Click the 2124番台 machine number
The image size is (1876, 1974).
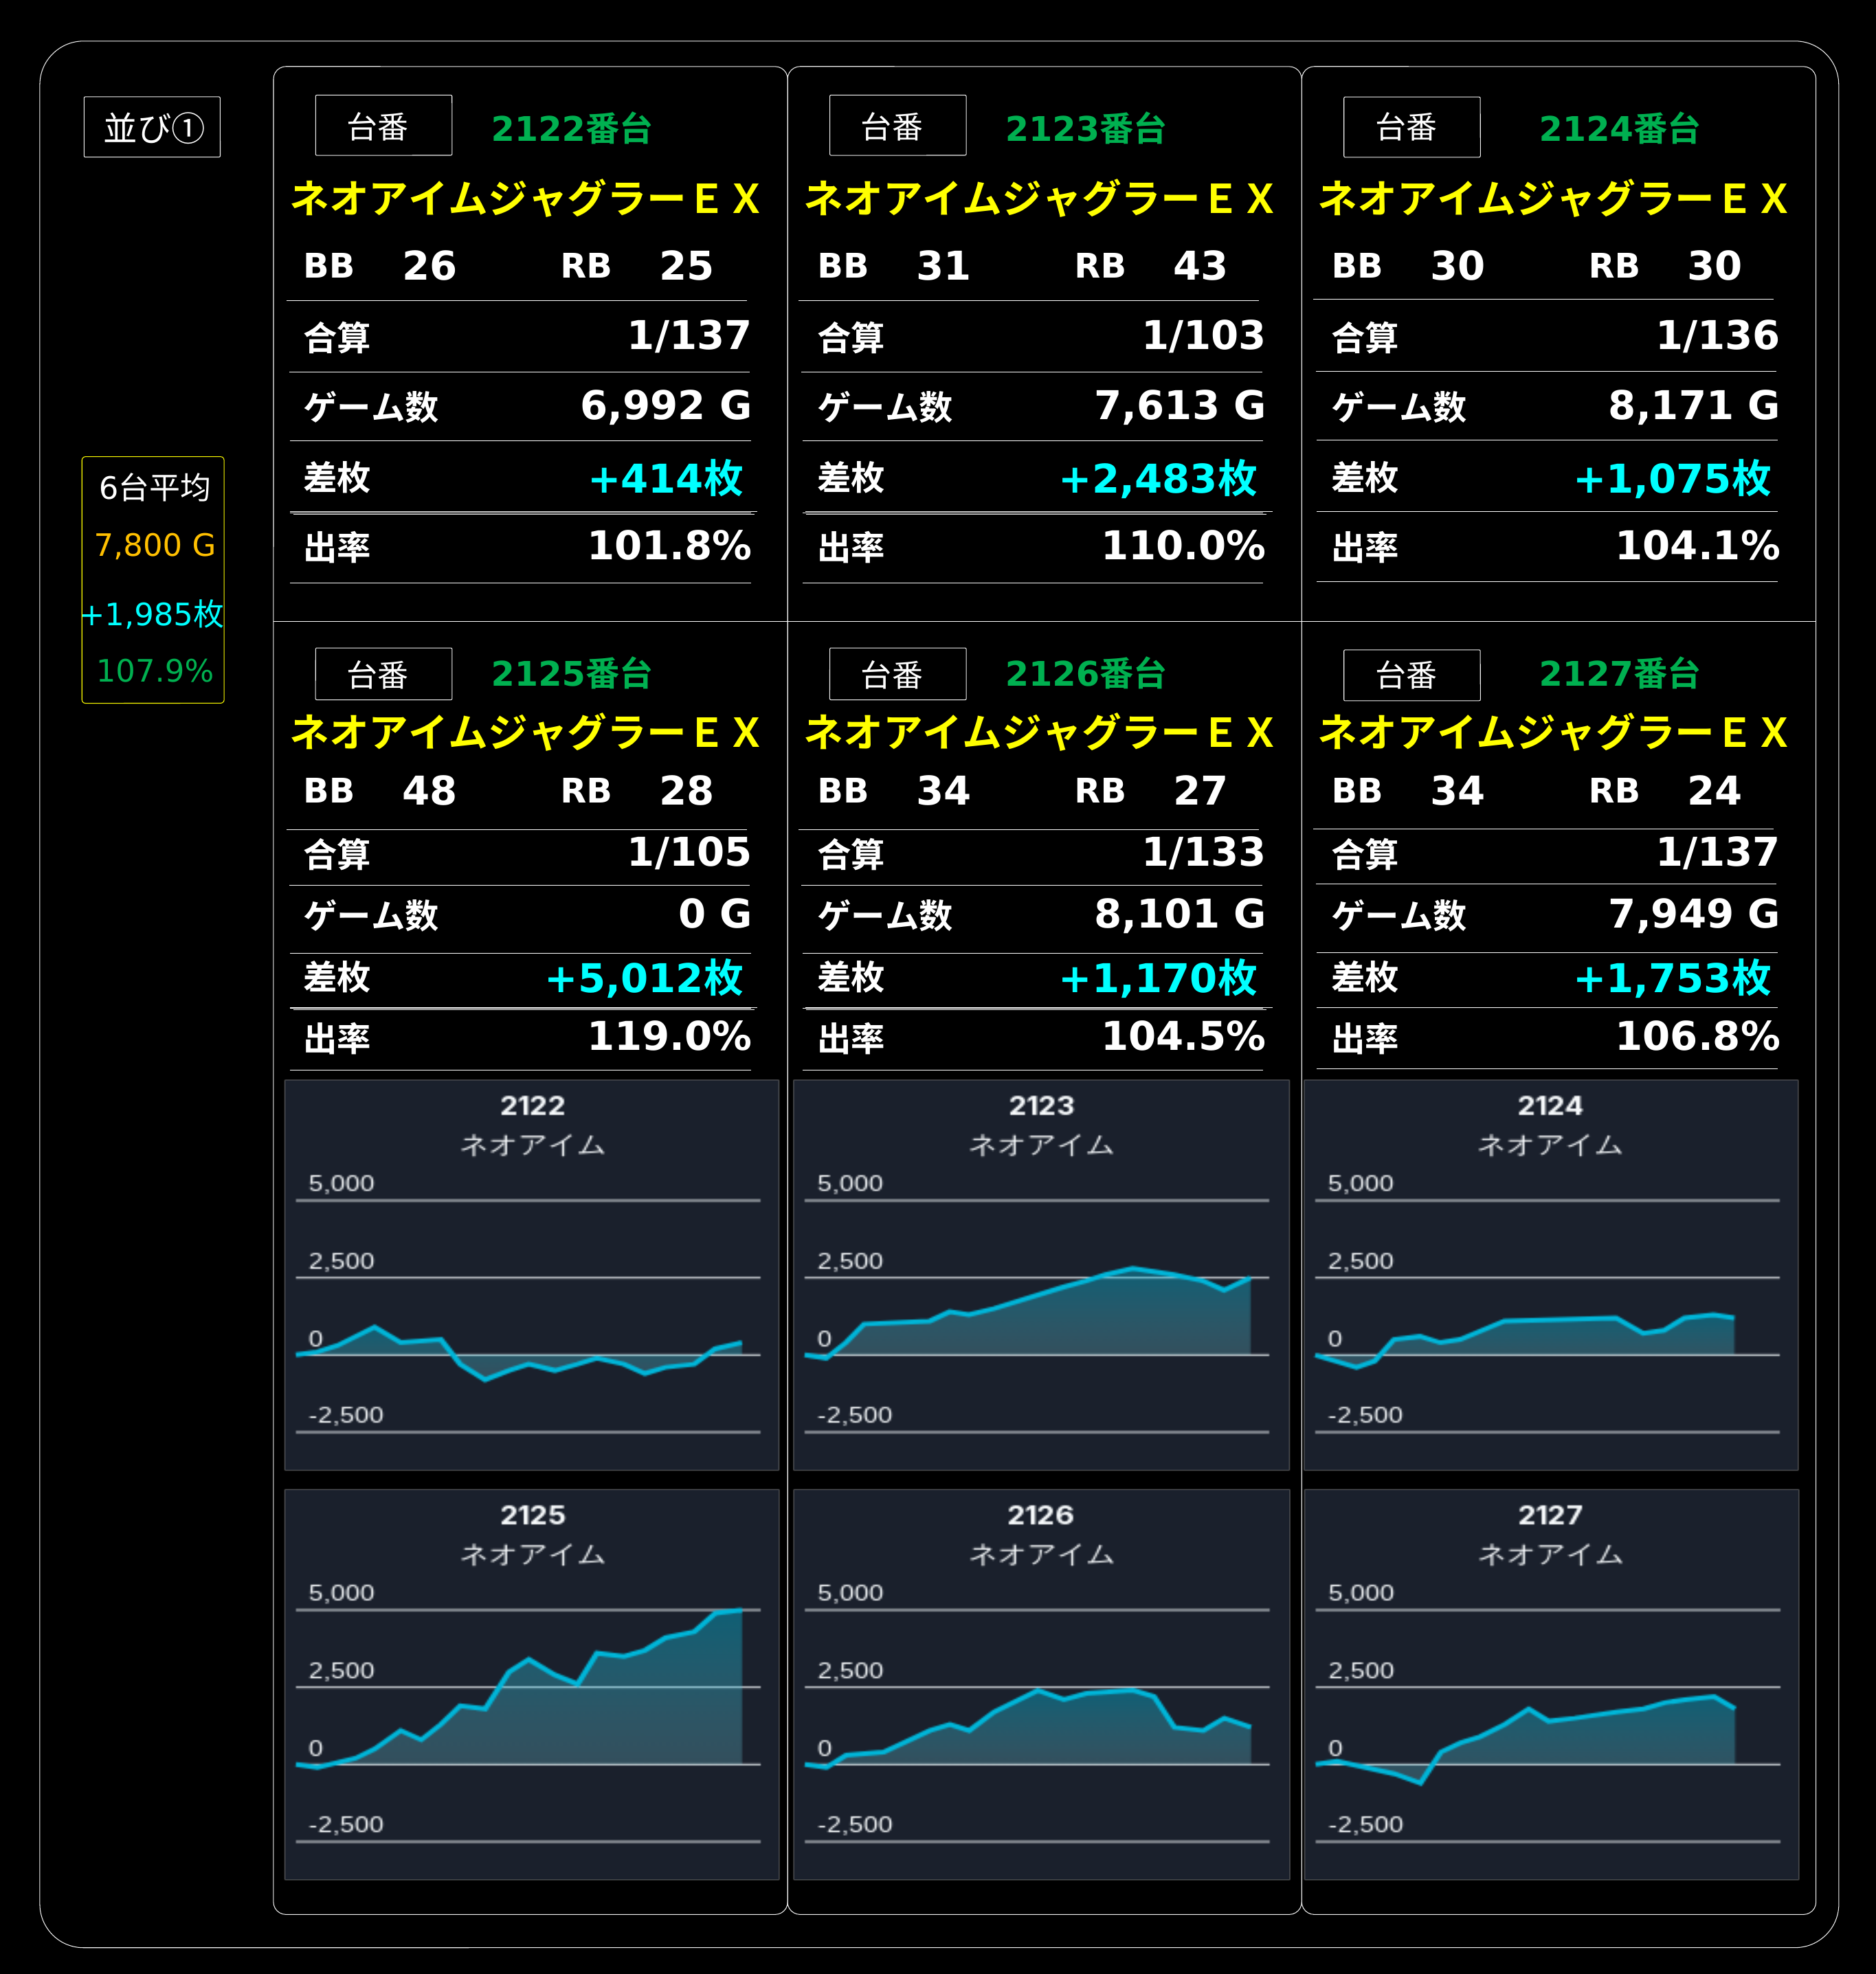pos(1619,129)
